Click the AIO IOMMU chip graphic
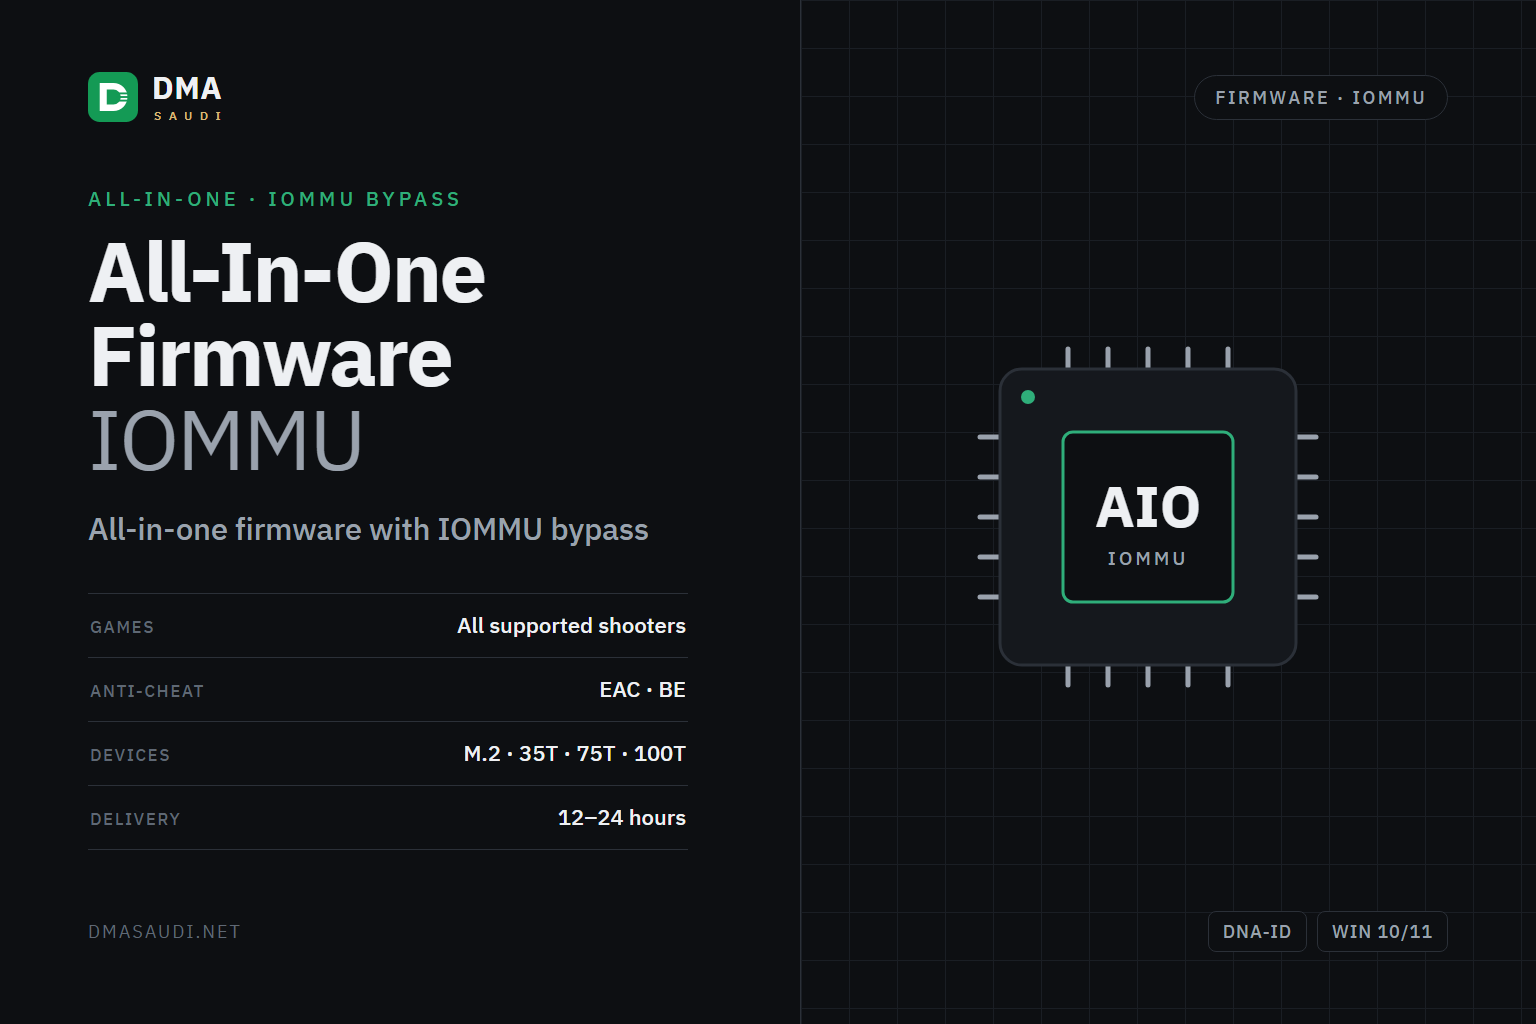The width and height of the screenshot is (1536, 1024). pyautogui.click(x=1148, y=517)
